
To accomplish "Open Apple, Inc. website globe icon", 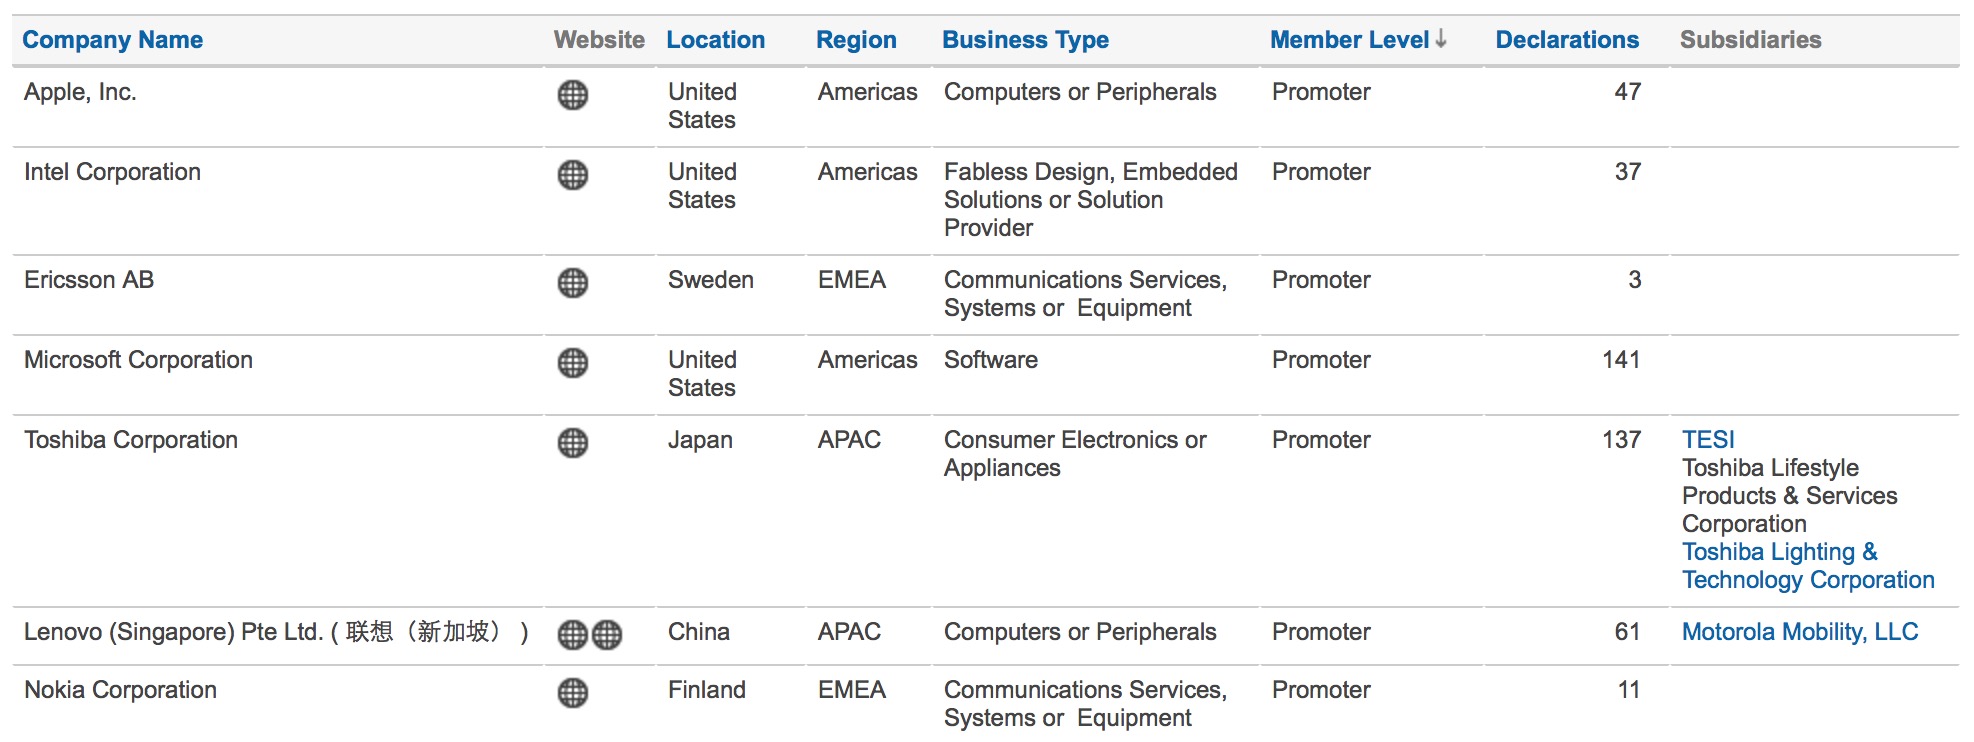I will click(573, 95).
